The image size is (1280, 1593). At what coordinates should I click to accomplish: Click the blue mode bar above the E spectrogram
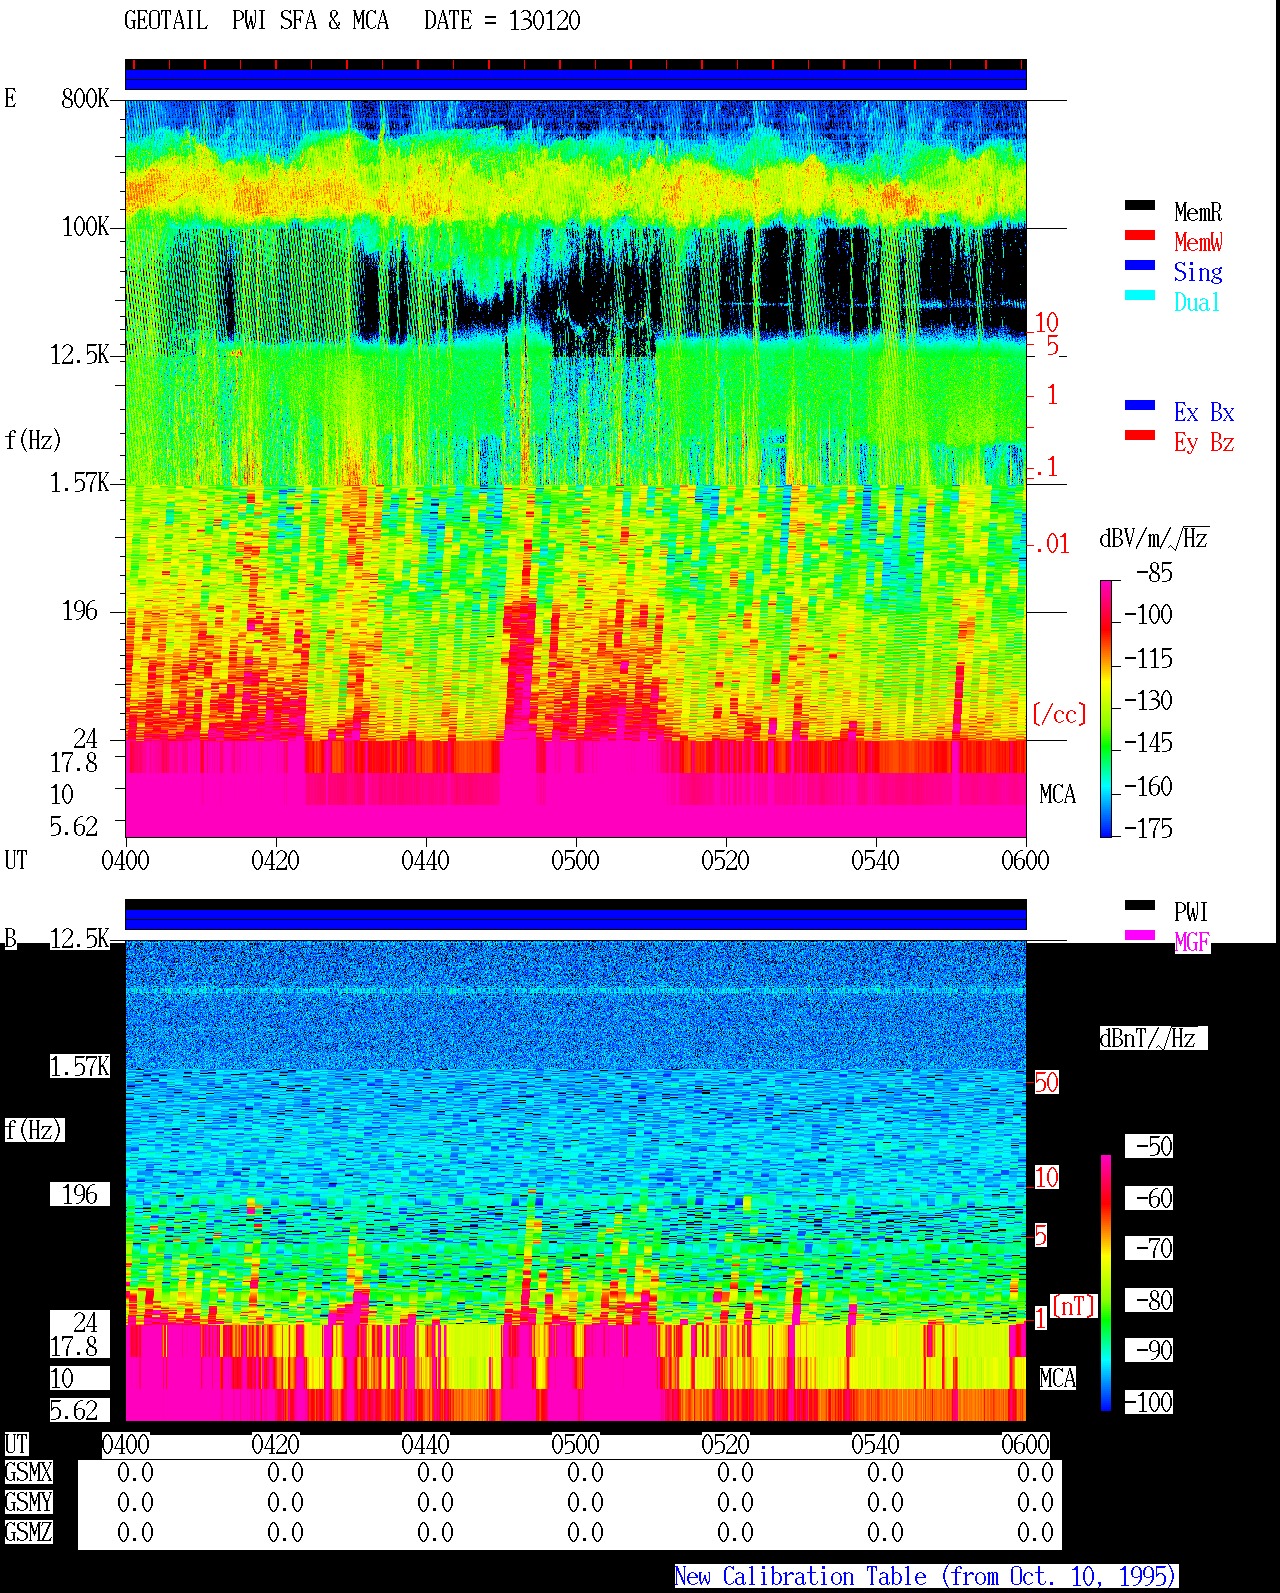(x=575, y=78)
